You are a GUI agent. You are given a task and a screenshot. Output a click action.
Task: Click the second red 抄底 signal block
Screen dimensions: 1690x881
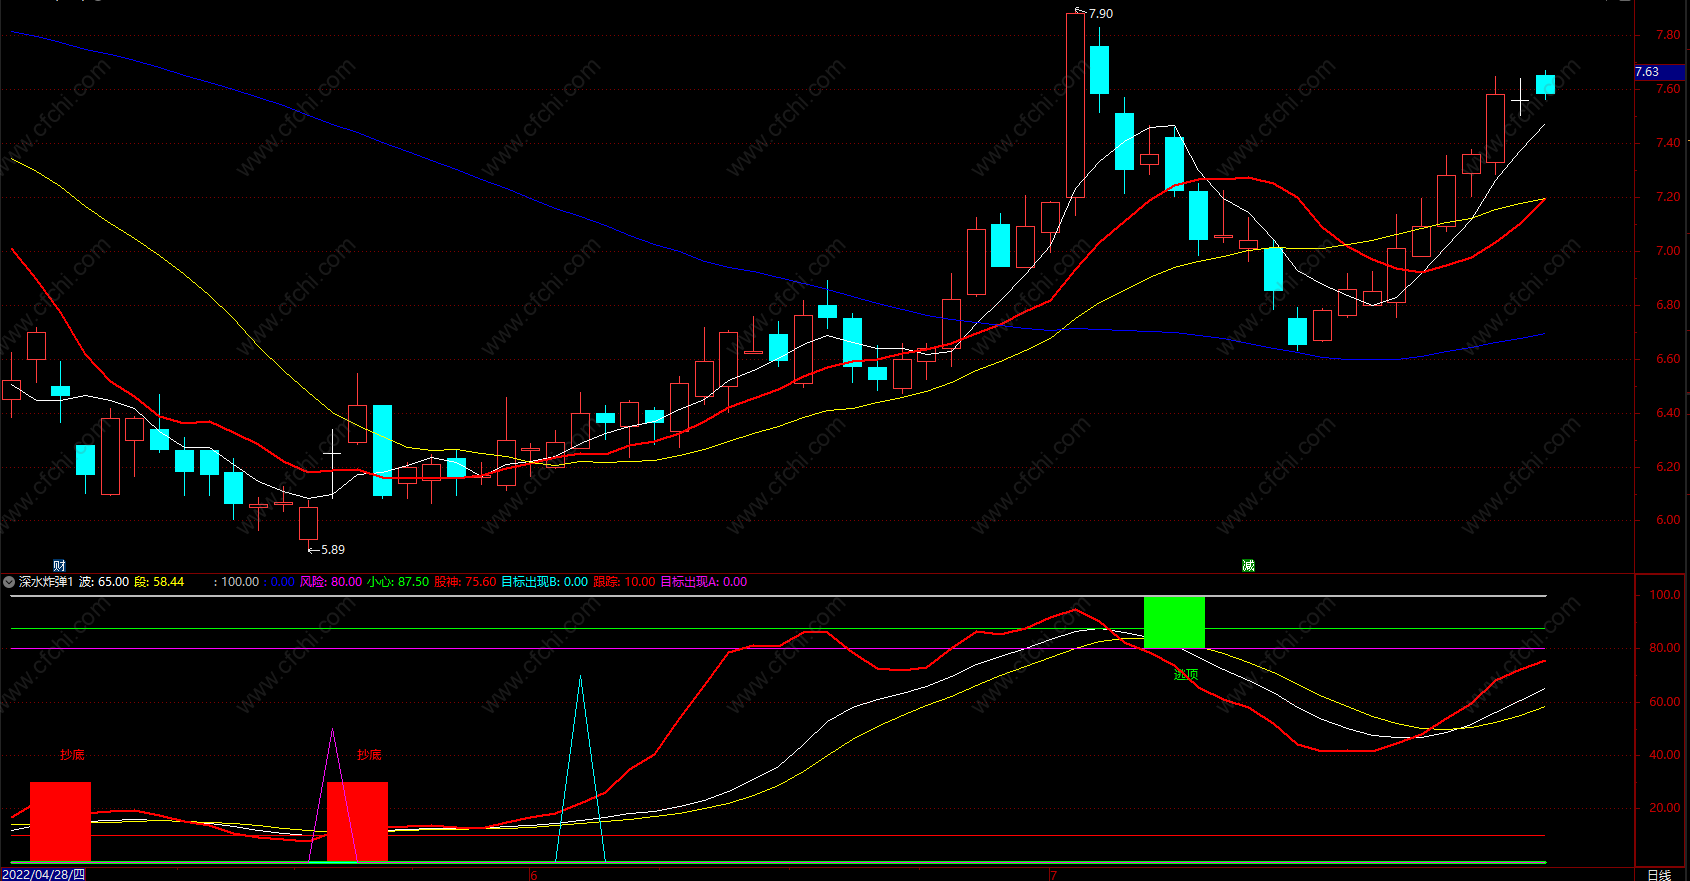357,821
